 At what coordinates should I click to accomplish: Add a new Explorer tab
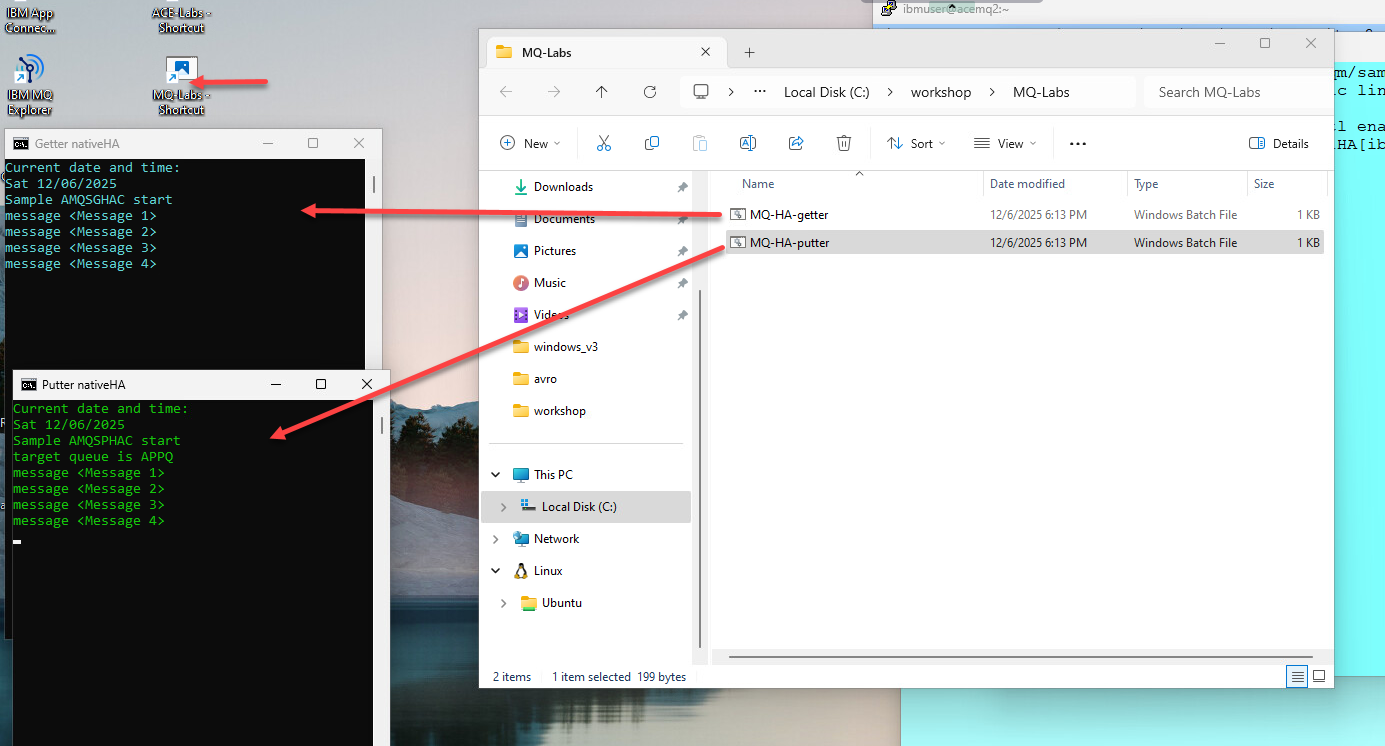[749, 52]
